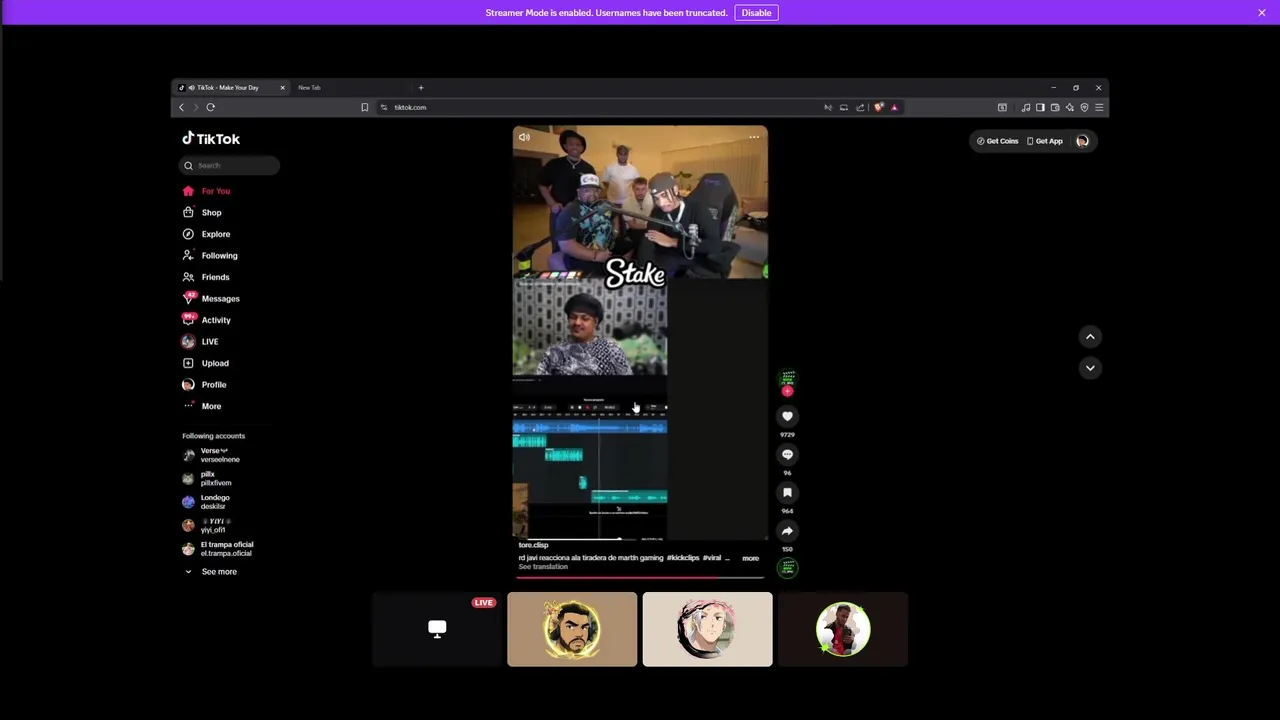
Task: Go to the previous video with the up arrow
Action: [1090, 337]
